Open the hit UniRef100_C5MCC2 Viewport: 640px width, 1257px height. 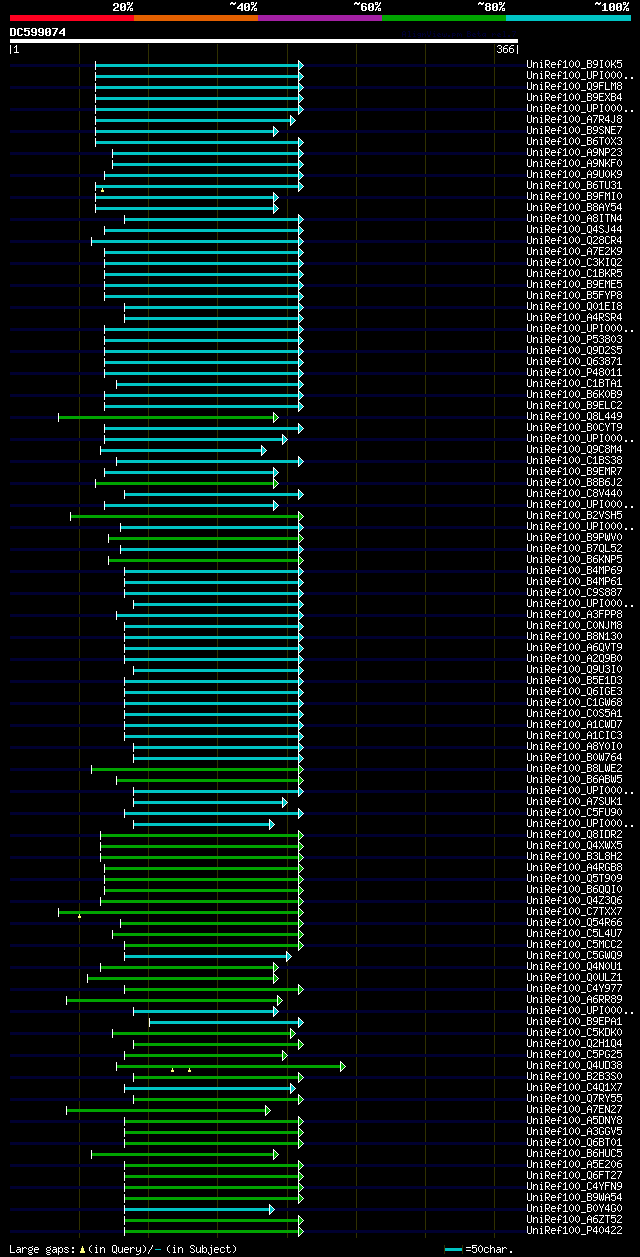[574, 944]
